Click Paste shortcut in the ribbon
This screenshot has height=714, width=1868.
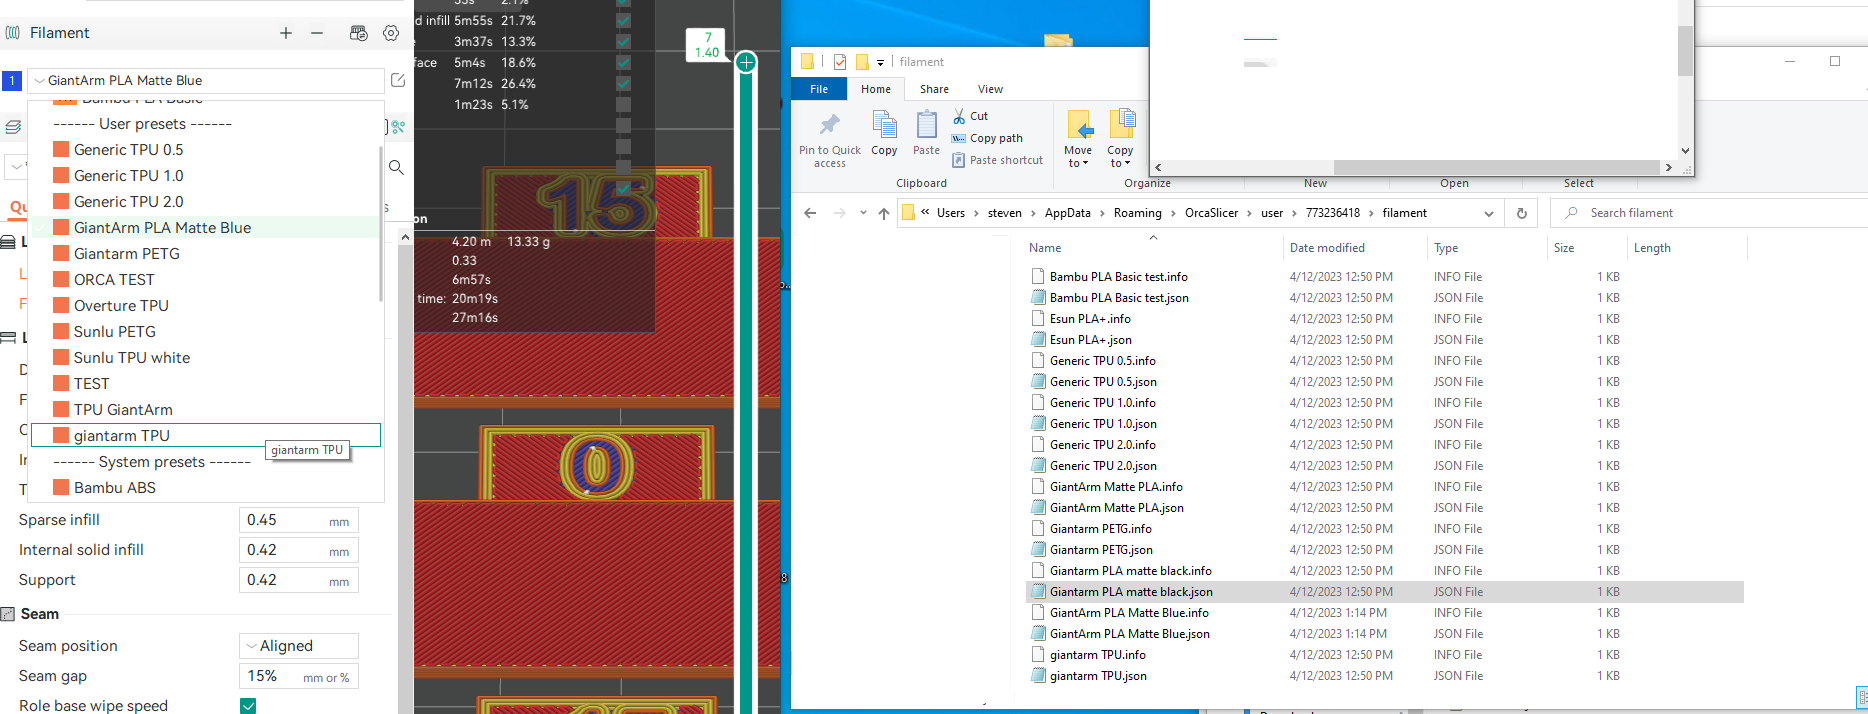997,160
